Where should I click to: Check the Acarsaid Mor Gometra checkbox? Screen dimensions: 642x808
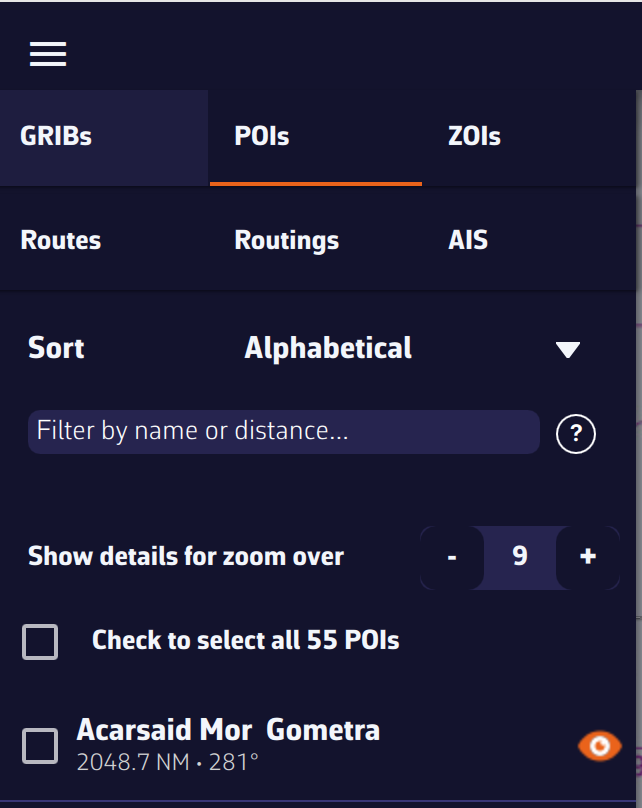(x=40, y=745)
